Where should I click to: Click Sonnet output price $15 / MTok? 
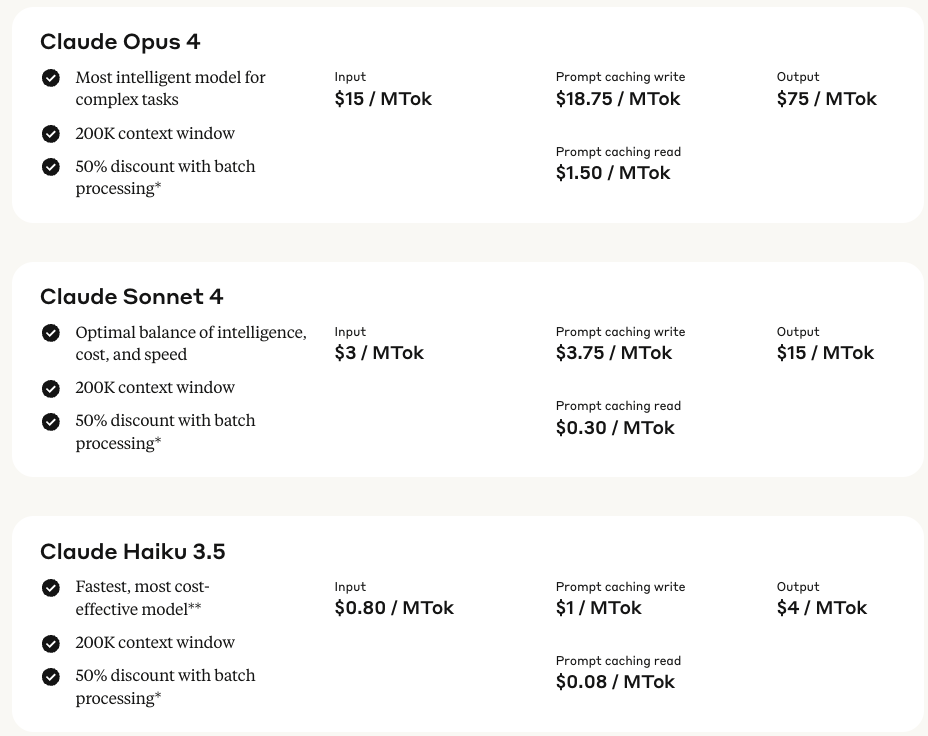[825, 353]
